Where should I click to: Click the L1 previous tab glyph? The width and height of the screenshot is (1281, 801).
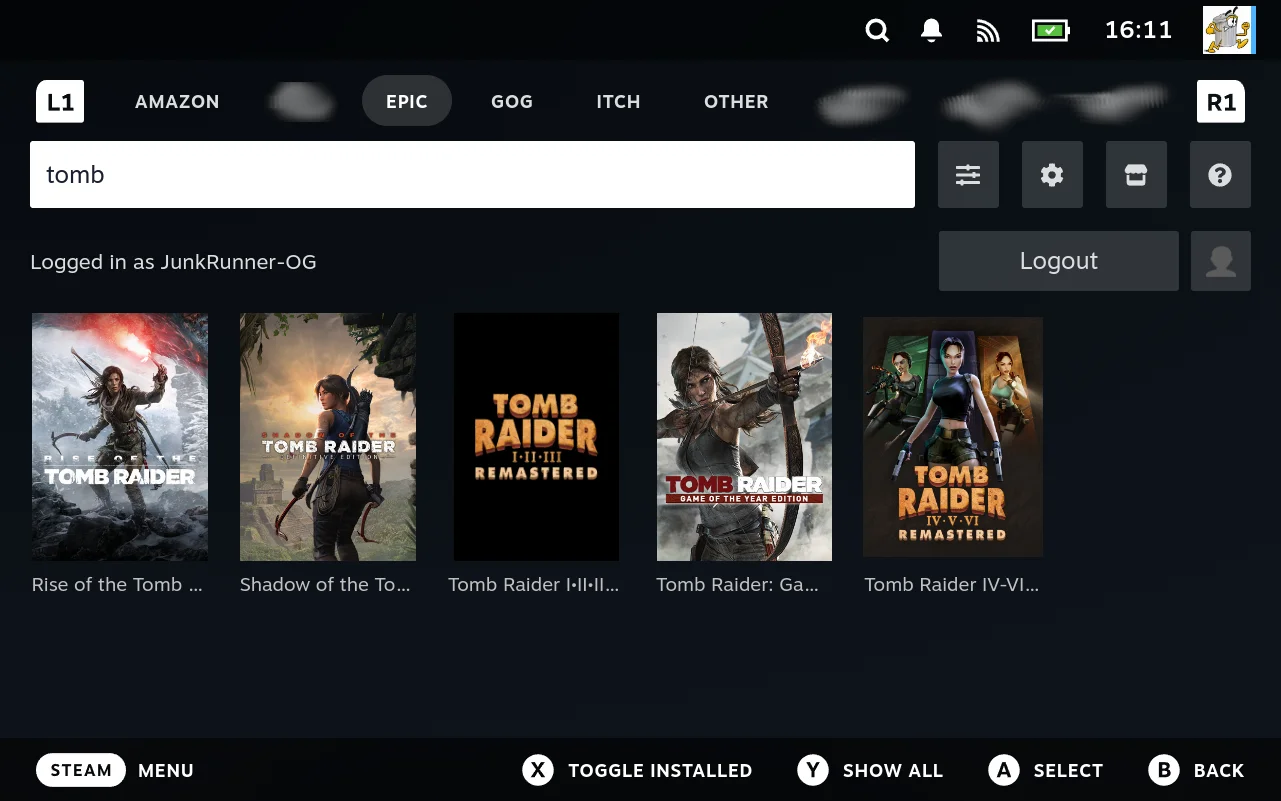(60, 102)
